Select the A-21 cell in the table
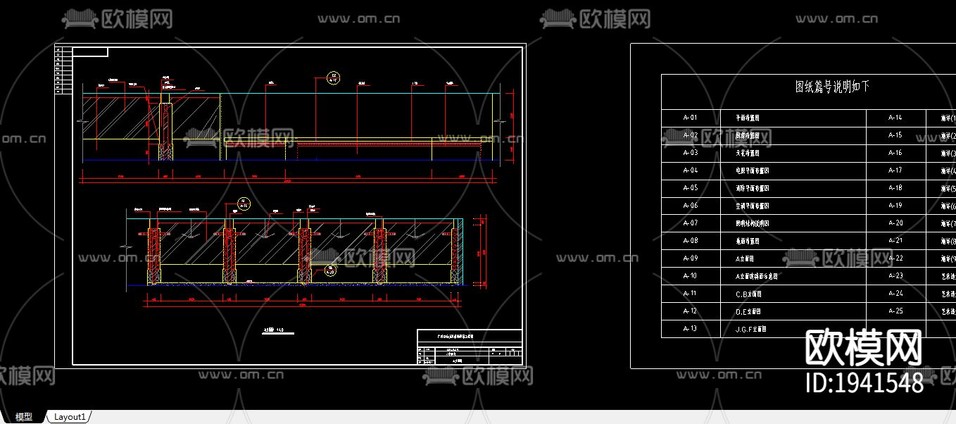 [896, 241]
